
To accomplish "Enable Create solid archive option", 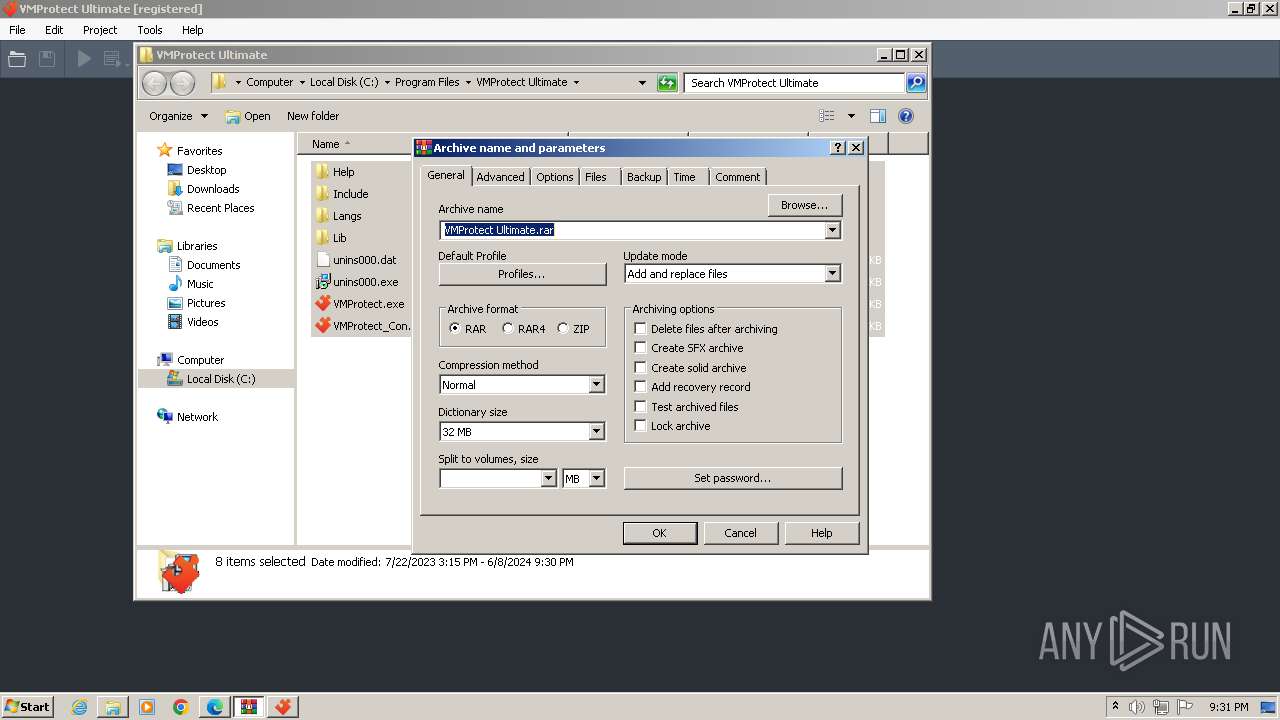I will 641,368.
